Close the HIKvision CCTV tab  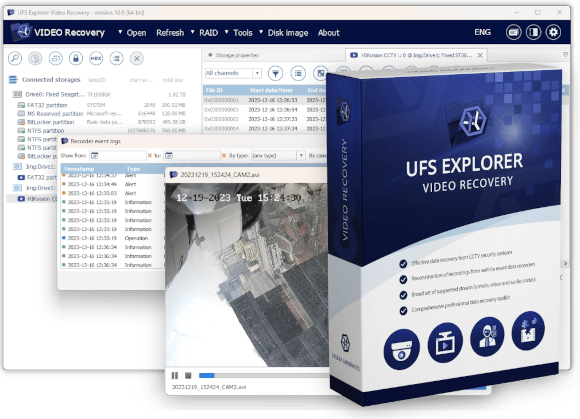480,55
